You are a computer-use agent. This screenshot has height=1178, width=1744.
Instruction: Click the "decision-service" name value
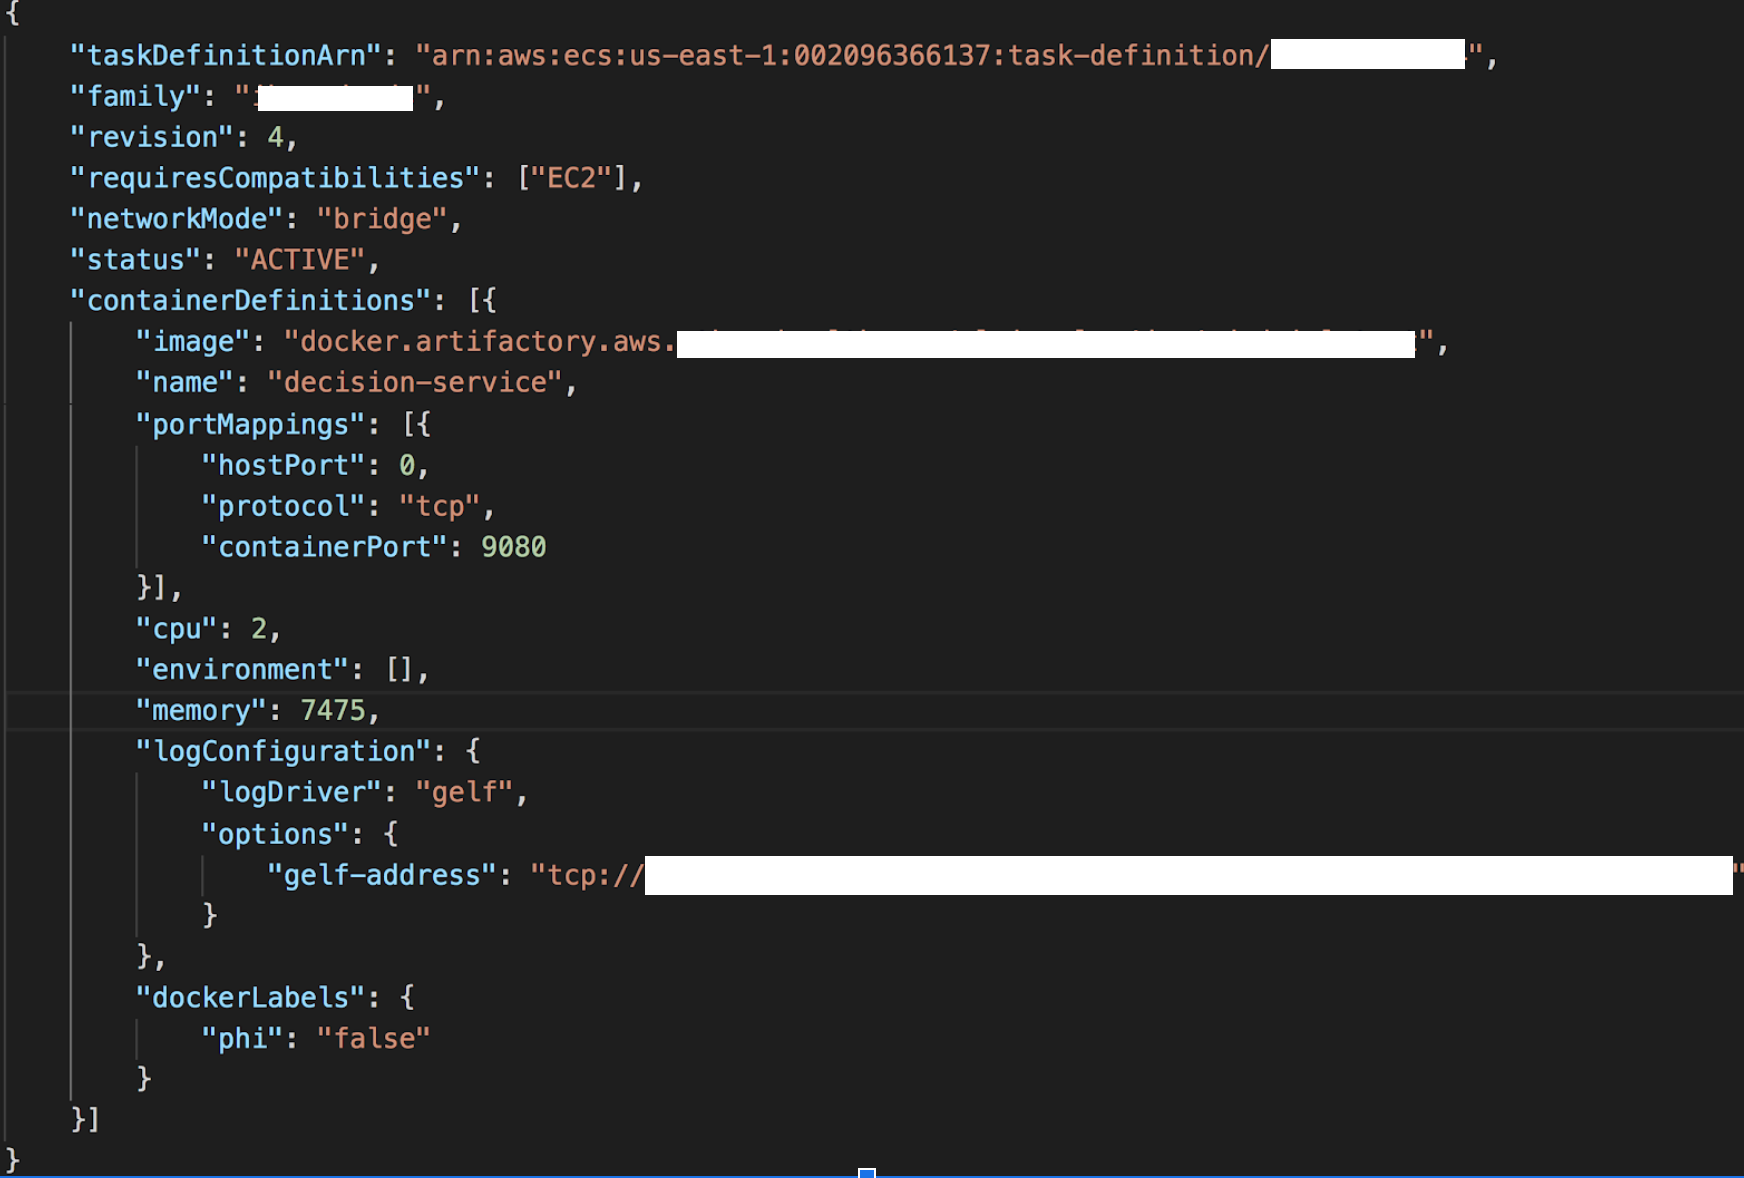point(414,383)
